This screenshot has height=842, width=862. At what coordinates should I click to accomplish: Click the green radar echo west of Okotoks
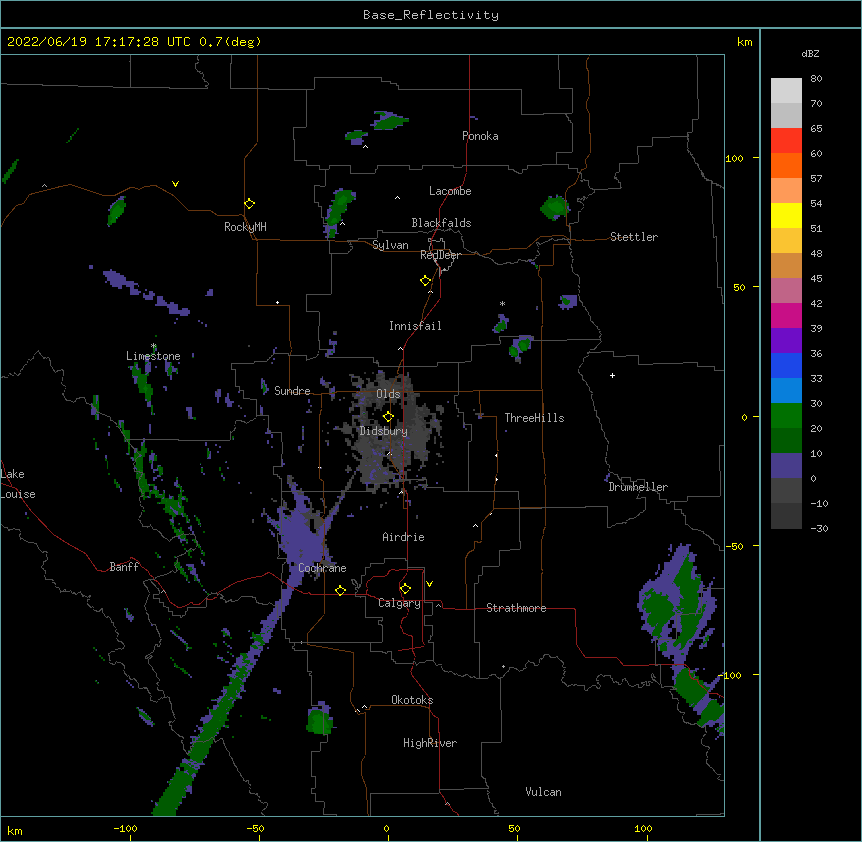pos(319,721)
